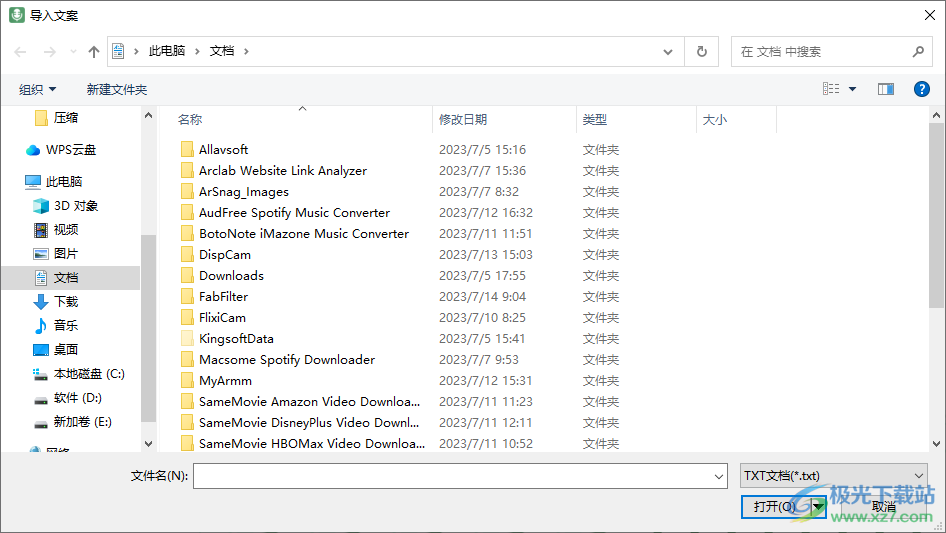Screen dimensions: 946x533
Task: Select the Arclab Website Link Analyzer folder icon
Action: 188,170
